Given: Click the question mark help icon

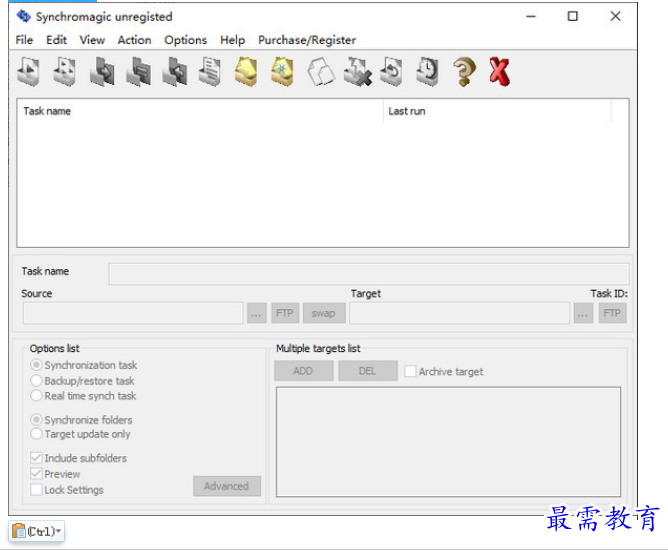Looking at the screenshot, I should pos(464,71).
